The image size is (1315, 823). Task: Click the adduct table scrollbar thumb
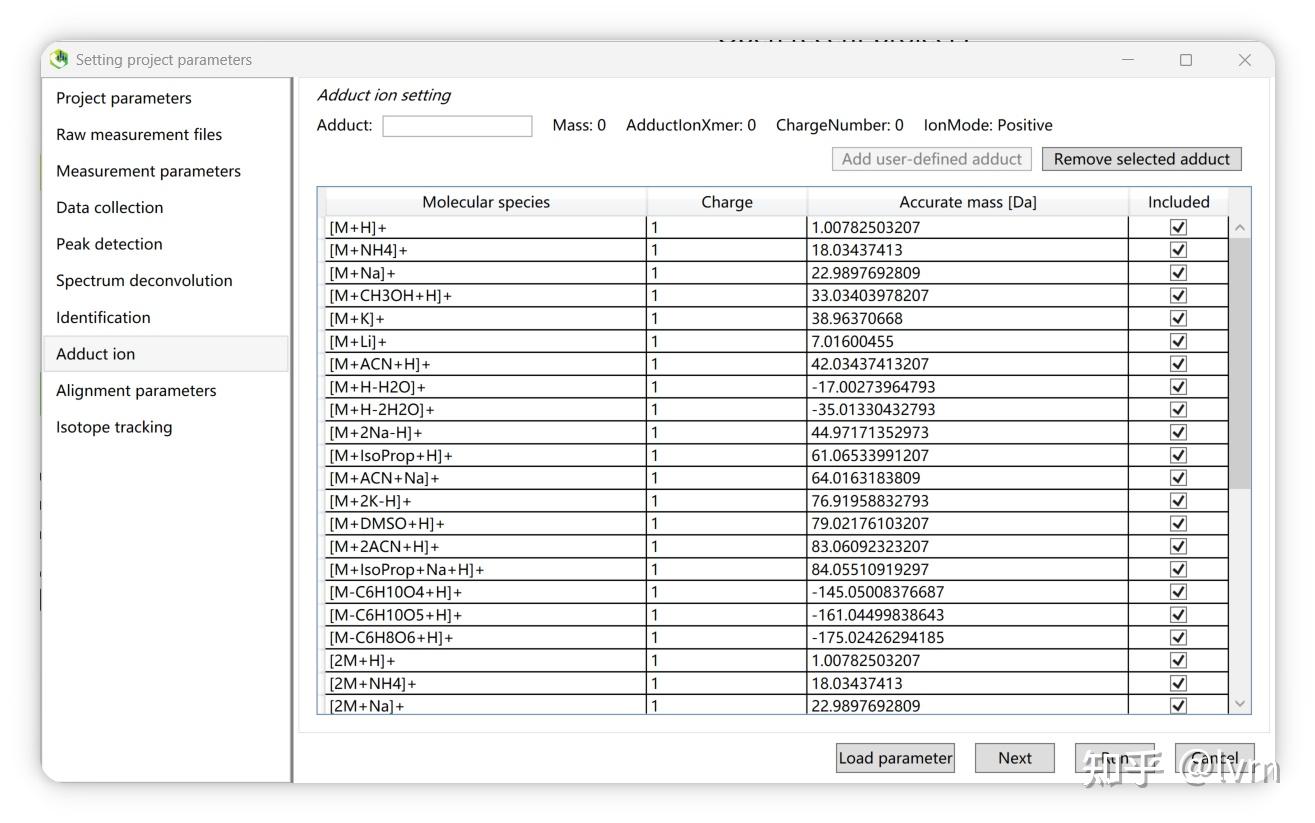click(x=1240, y=363)
